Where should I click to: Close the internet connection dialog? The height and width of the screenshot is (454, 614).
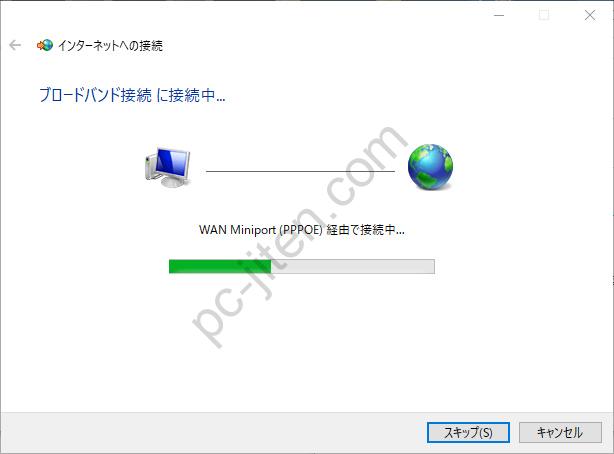tap(590, 15)
